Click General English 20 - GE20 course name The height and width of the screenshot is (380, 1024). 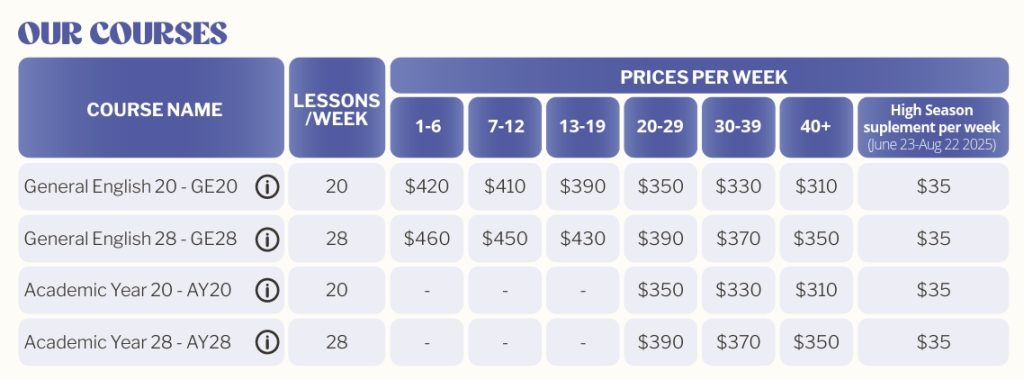tap(131, 187)
